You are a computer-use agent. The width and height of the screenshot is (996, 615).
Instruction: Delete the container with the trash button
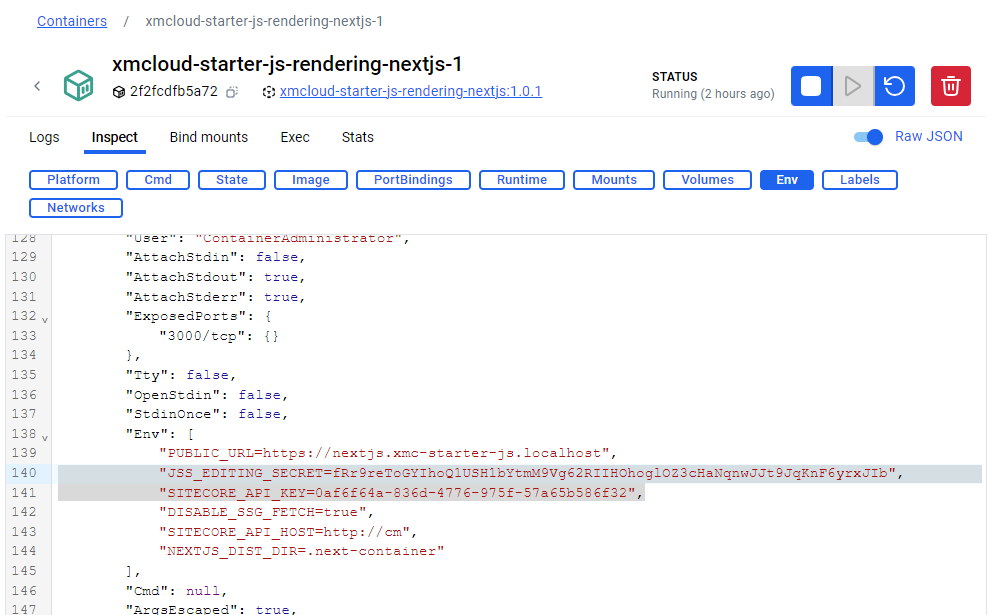pos(951,86)
